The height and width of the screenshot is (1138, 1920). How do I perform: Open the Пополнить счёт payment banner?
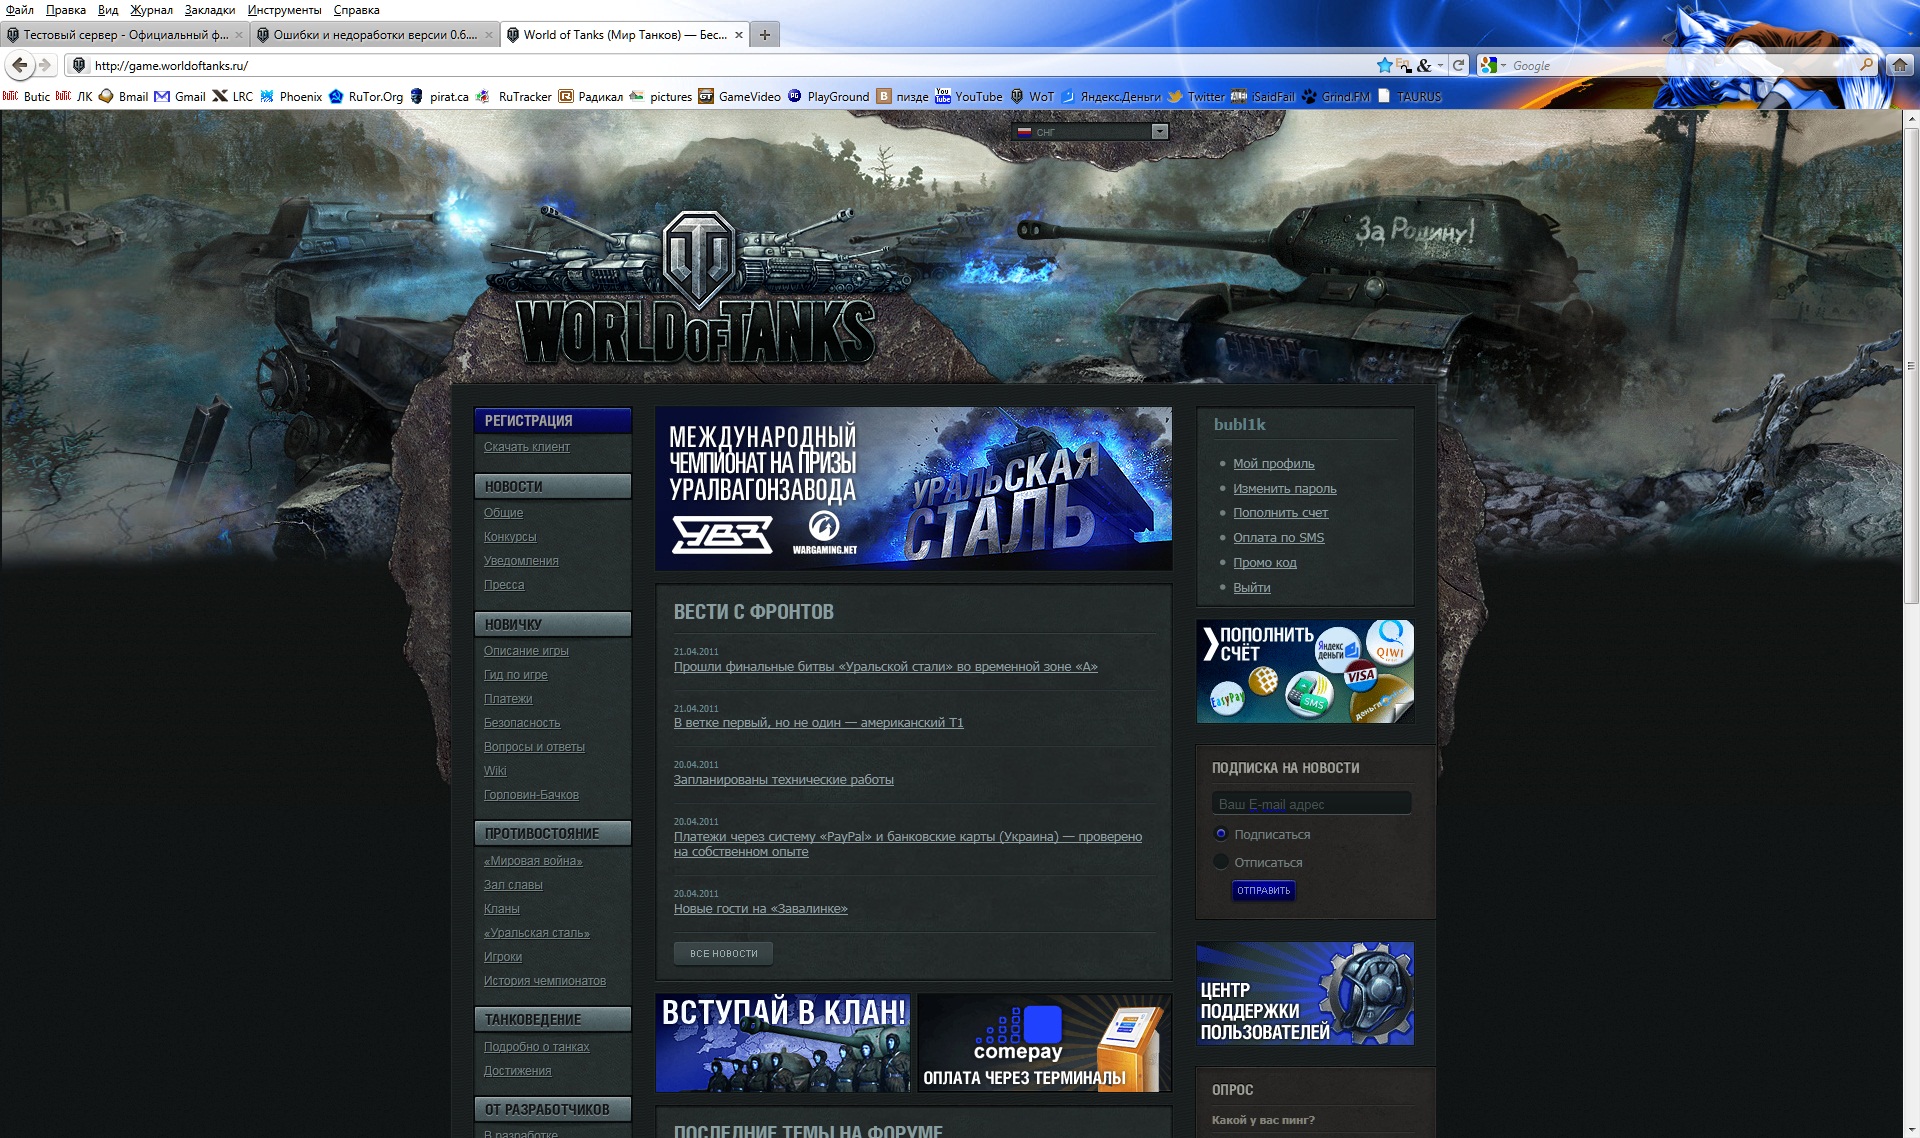click(1305, 671)
